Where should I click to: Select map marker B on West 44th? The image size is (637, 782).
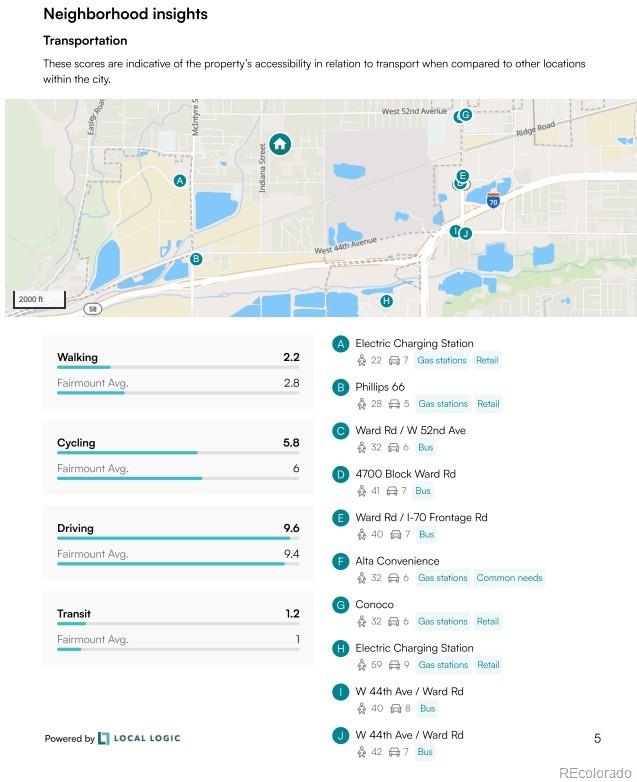[196, 259]
